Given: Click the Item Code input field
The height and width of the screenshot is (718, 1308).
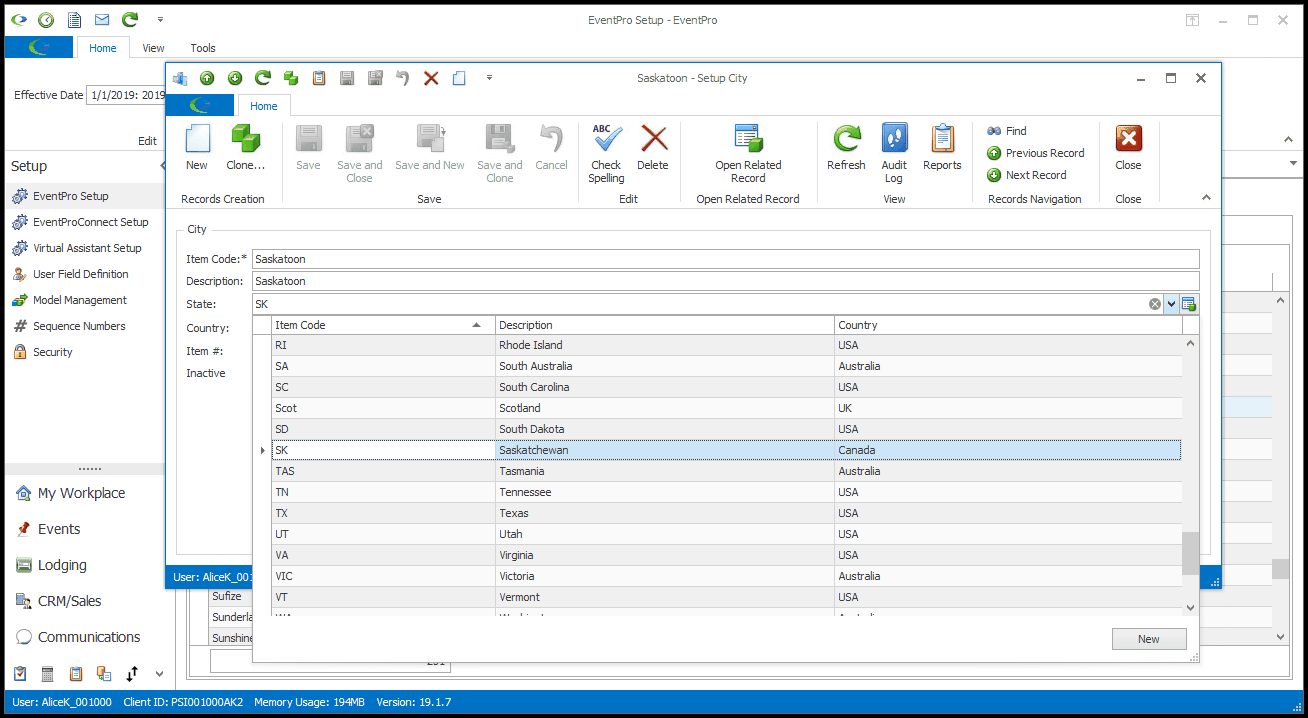Looking at the screenshot, I should pyautogui.click(x=725, y=259).
